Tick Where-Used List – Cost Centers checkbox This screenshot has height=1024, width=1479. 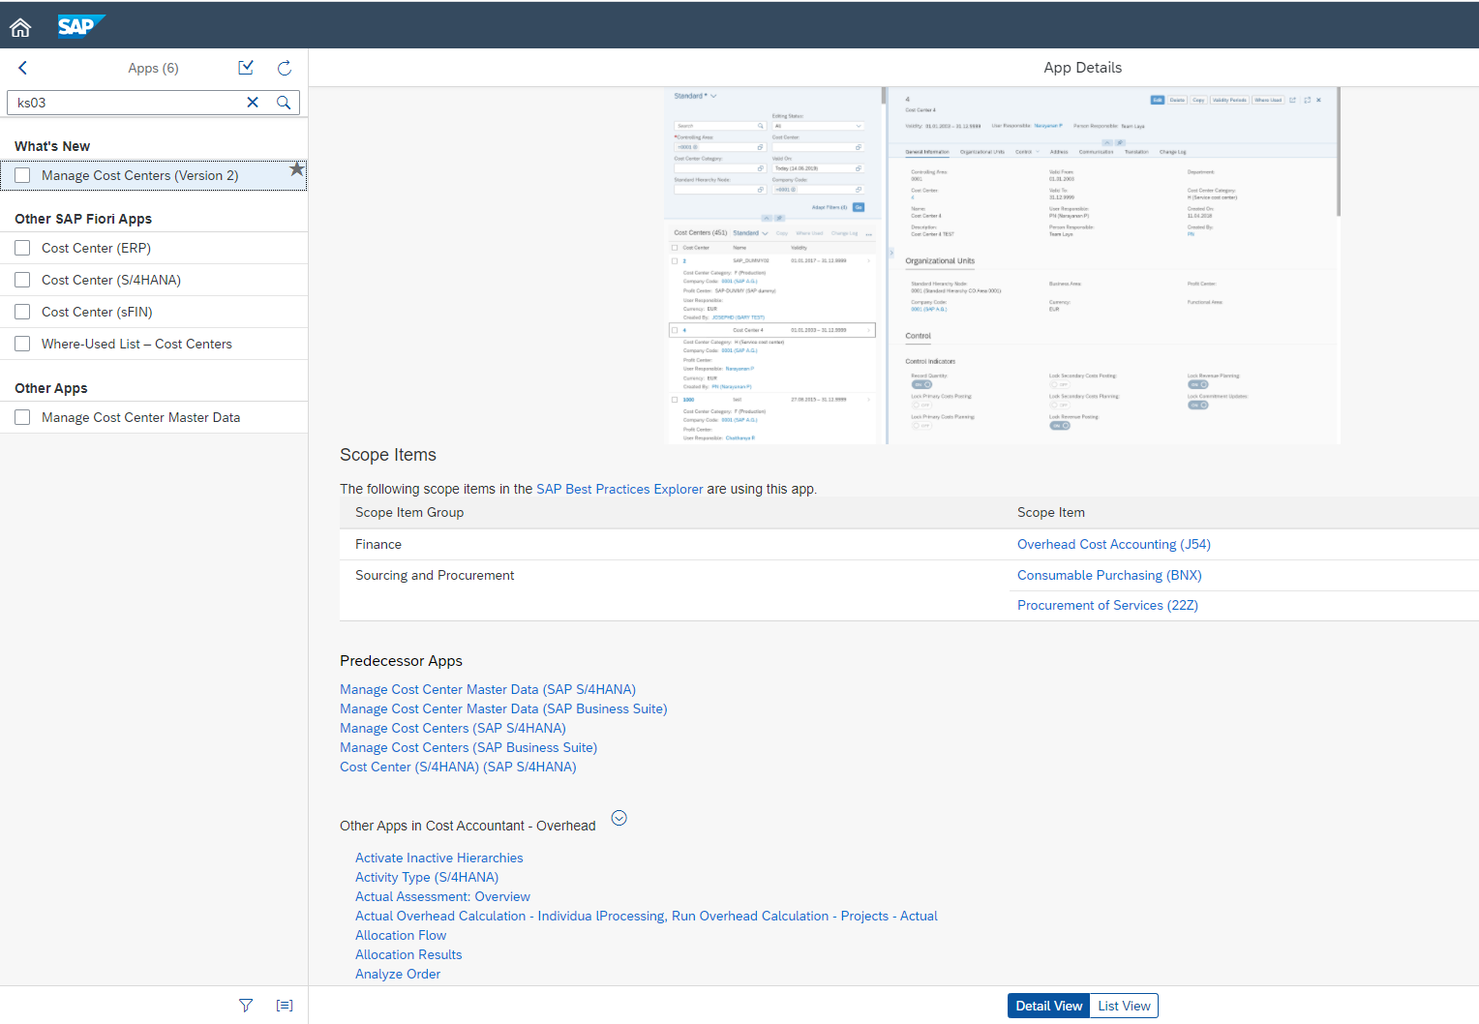(x=22, y=344)
